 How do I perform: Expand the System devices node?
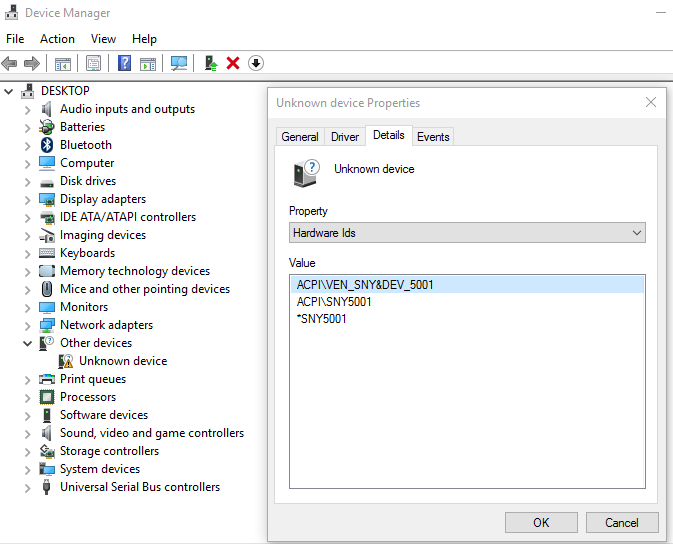pyautogui.click(x=28, y=470)
